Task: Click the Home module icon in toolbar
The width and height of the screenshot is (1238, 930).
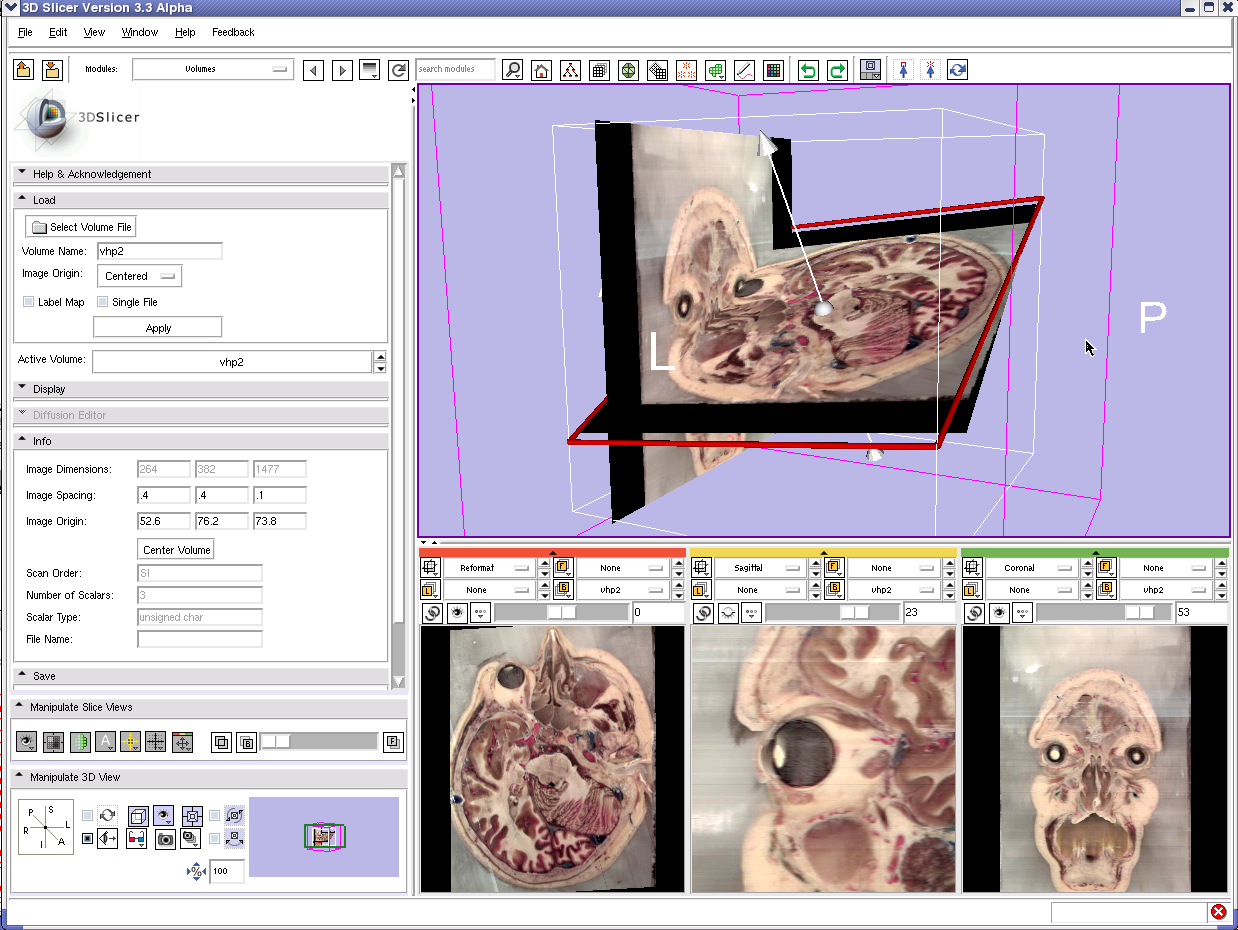Action: 541,70
